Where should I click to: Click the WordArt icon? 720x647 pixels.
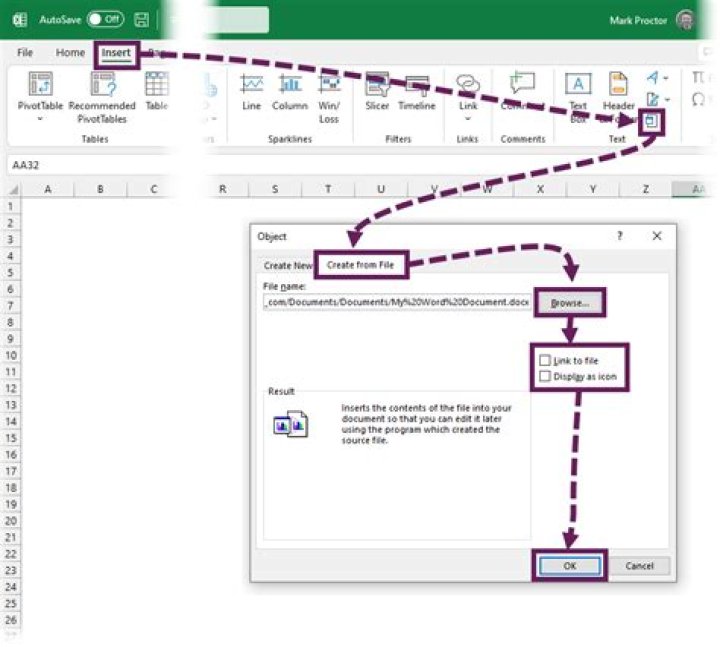tap(652, 78)
